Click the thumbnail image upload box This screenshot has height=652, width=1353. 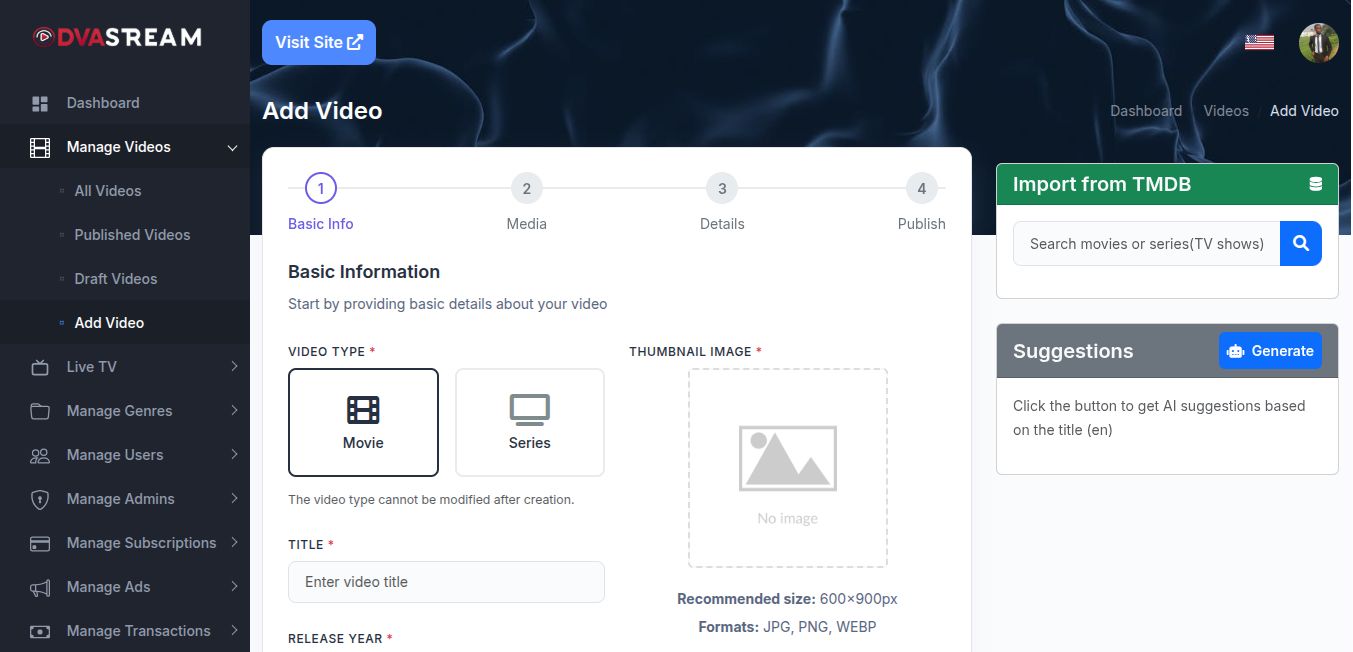788,468
